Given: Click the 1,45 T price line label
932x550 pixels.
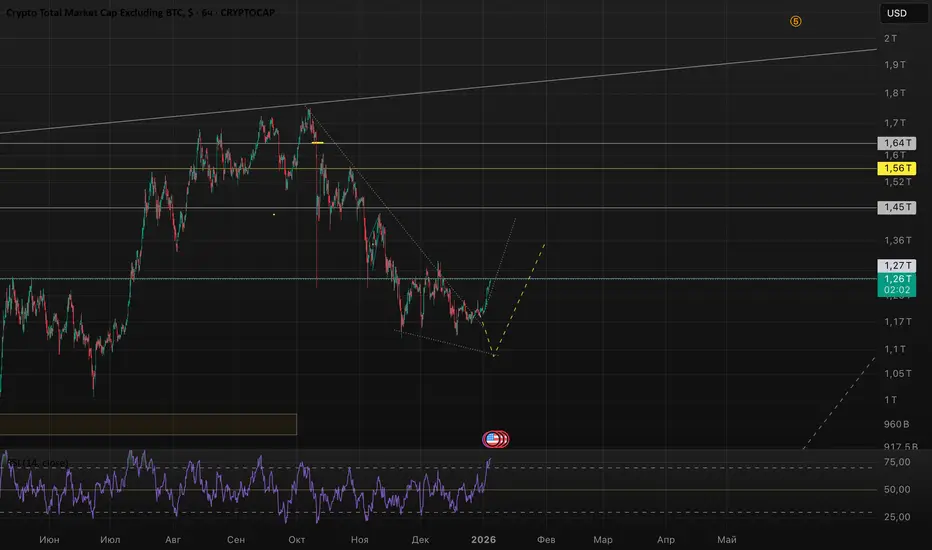Looking at the screenshot, I should [897, 207].
